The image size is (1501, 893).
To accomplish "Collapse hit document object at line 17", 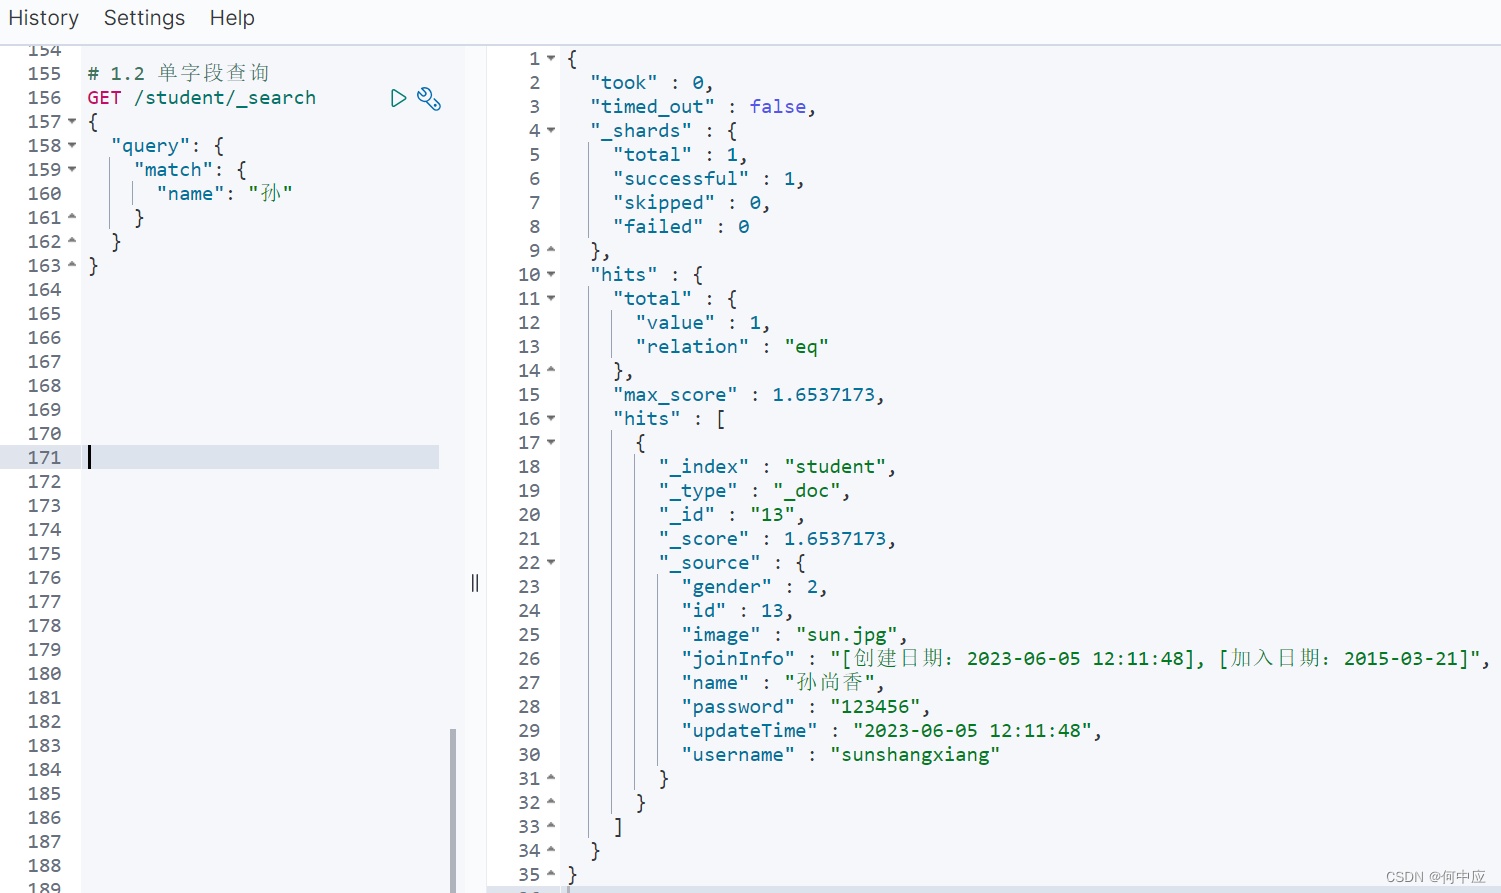I will (x=551, y=443).
